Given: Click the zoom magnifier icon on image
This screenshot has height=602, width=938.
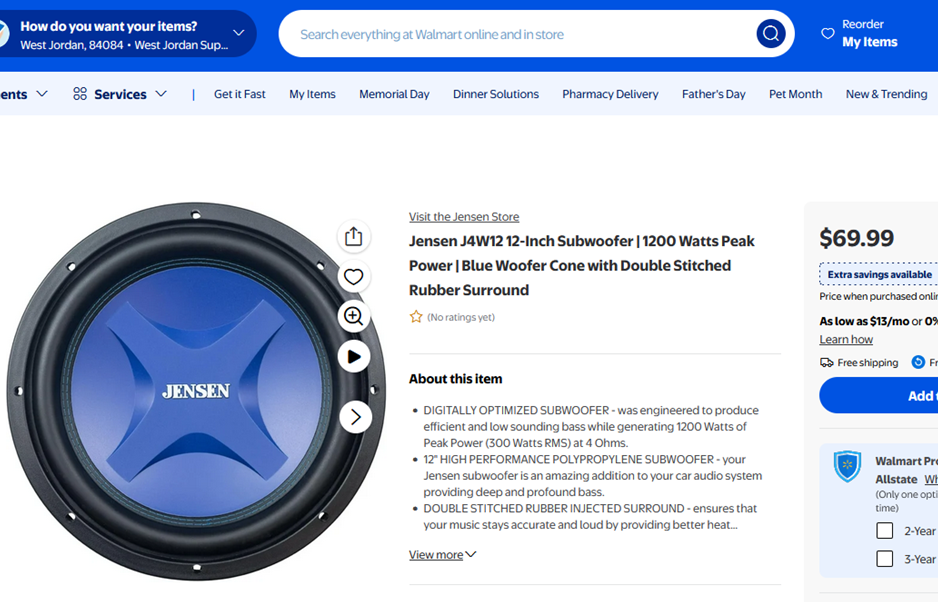Looking at the screenshot, I should point(353,316).
